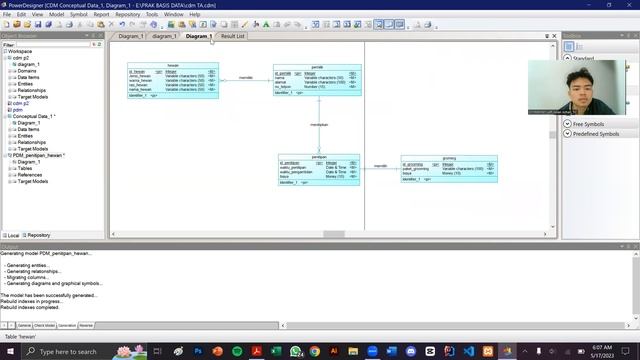Screen dimensions: 640x360
Task: Expand the References folder in object browser
Action: pos(10,175)
